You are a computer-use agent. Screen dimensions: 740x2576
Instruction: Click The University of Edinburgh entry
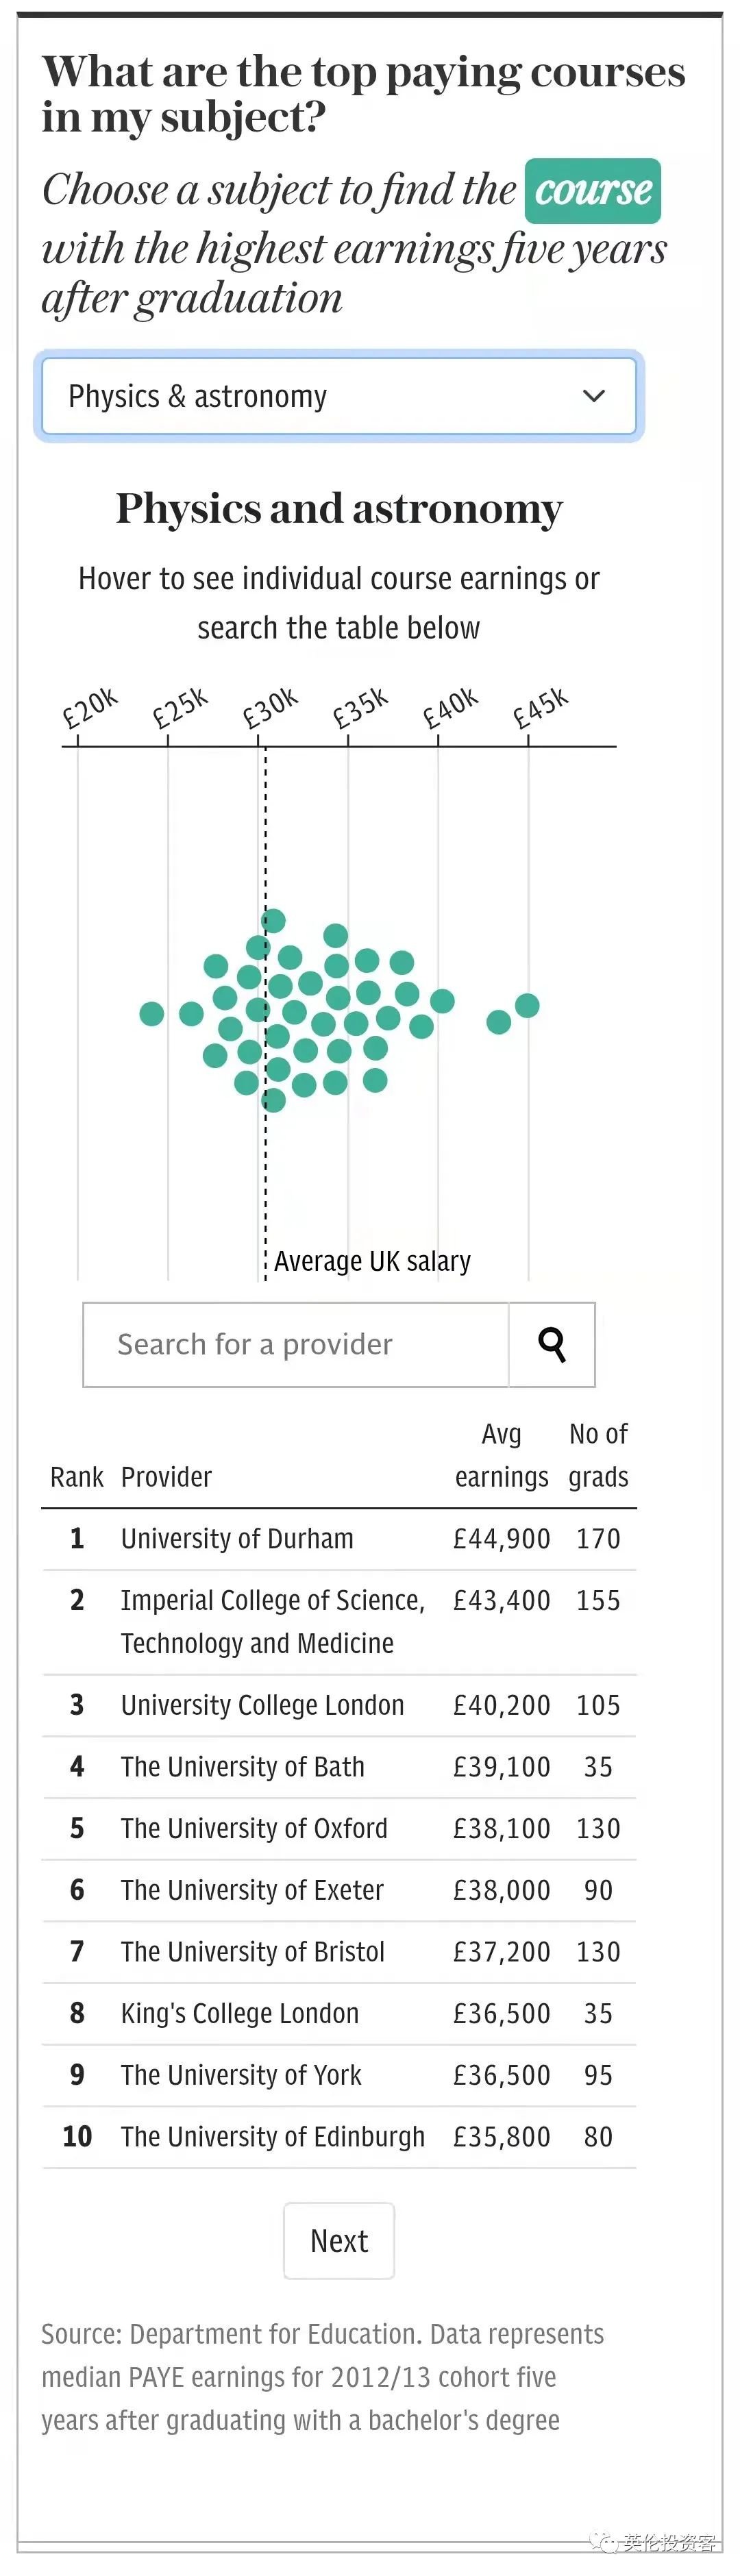[272, 2137]
